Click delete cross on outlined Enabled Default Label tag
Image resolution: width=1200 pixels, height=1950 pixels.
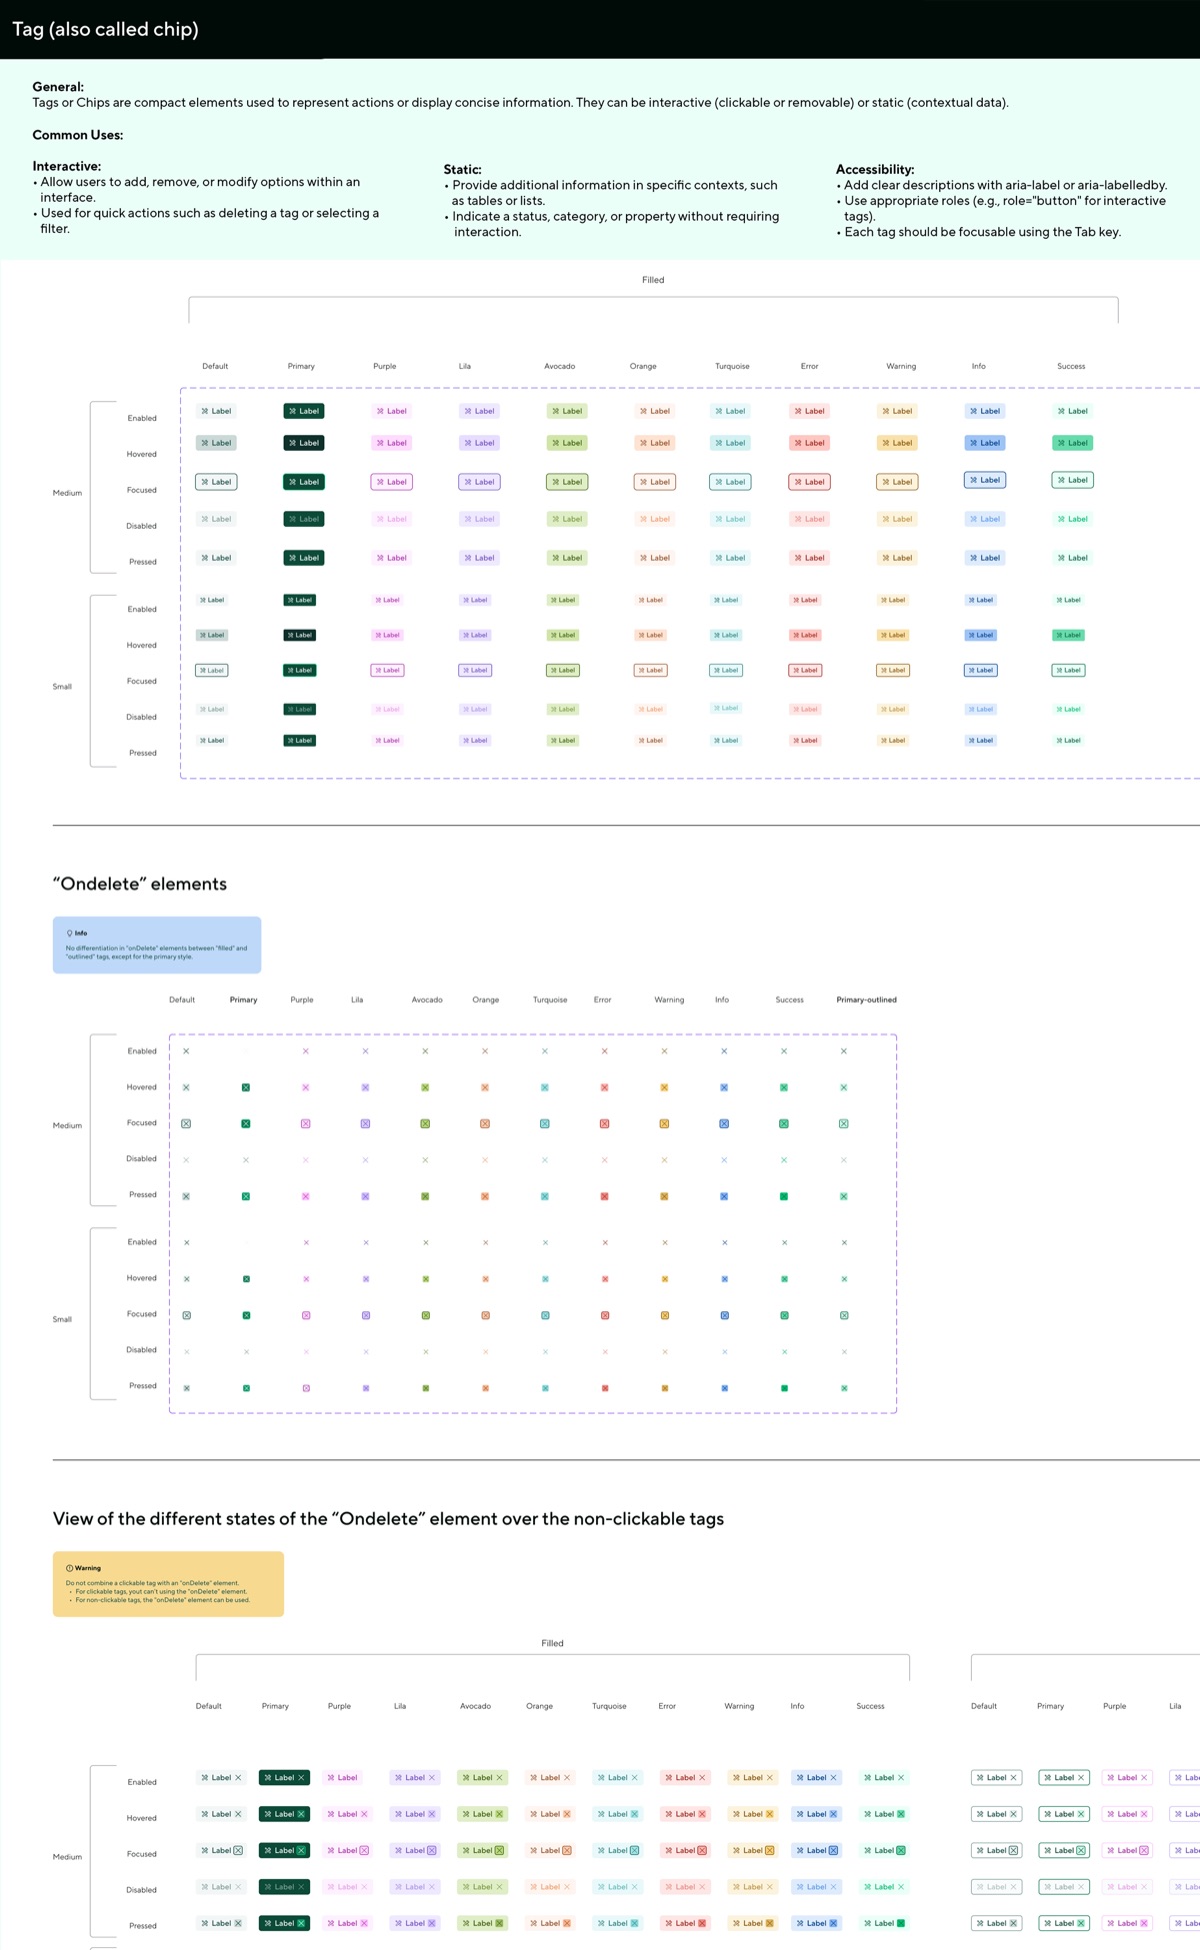[x=1014, y=1777]
